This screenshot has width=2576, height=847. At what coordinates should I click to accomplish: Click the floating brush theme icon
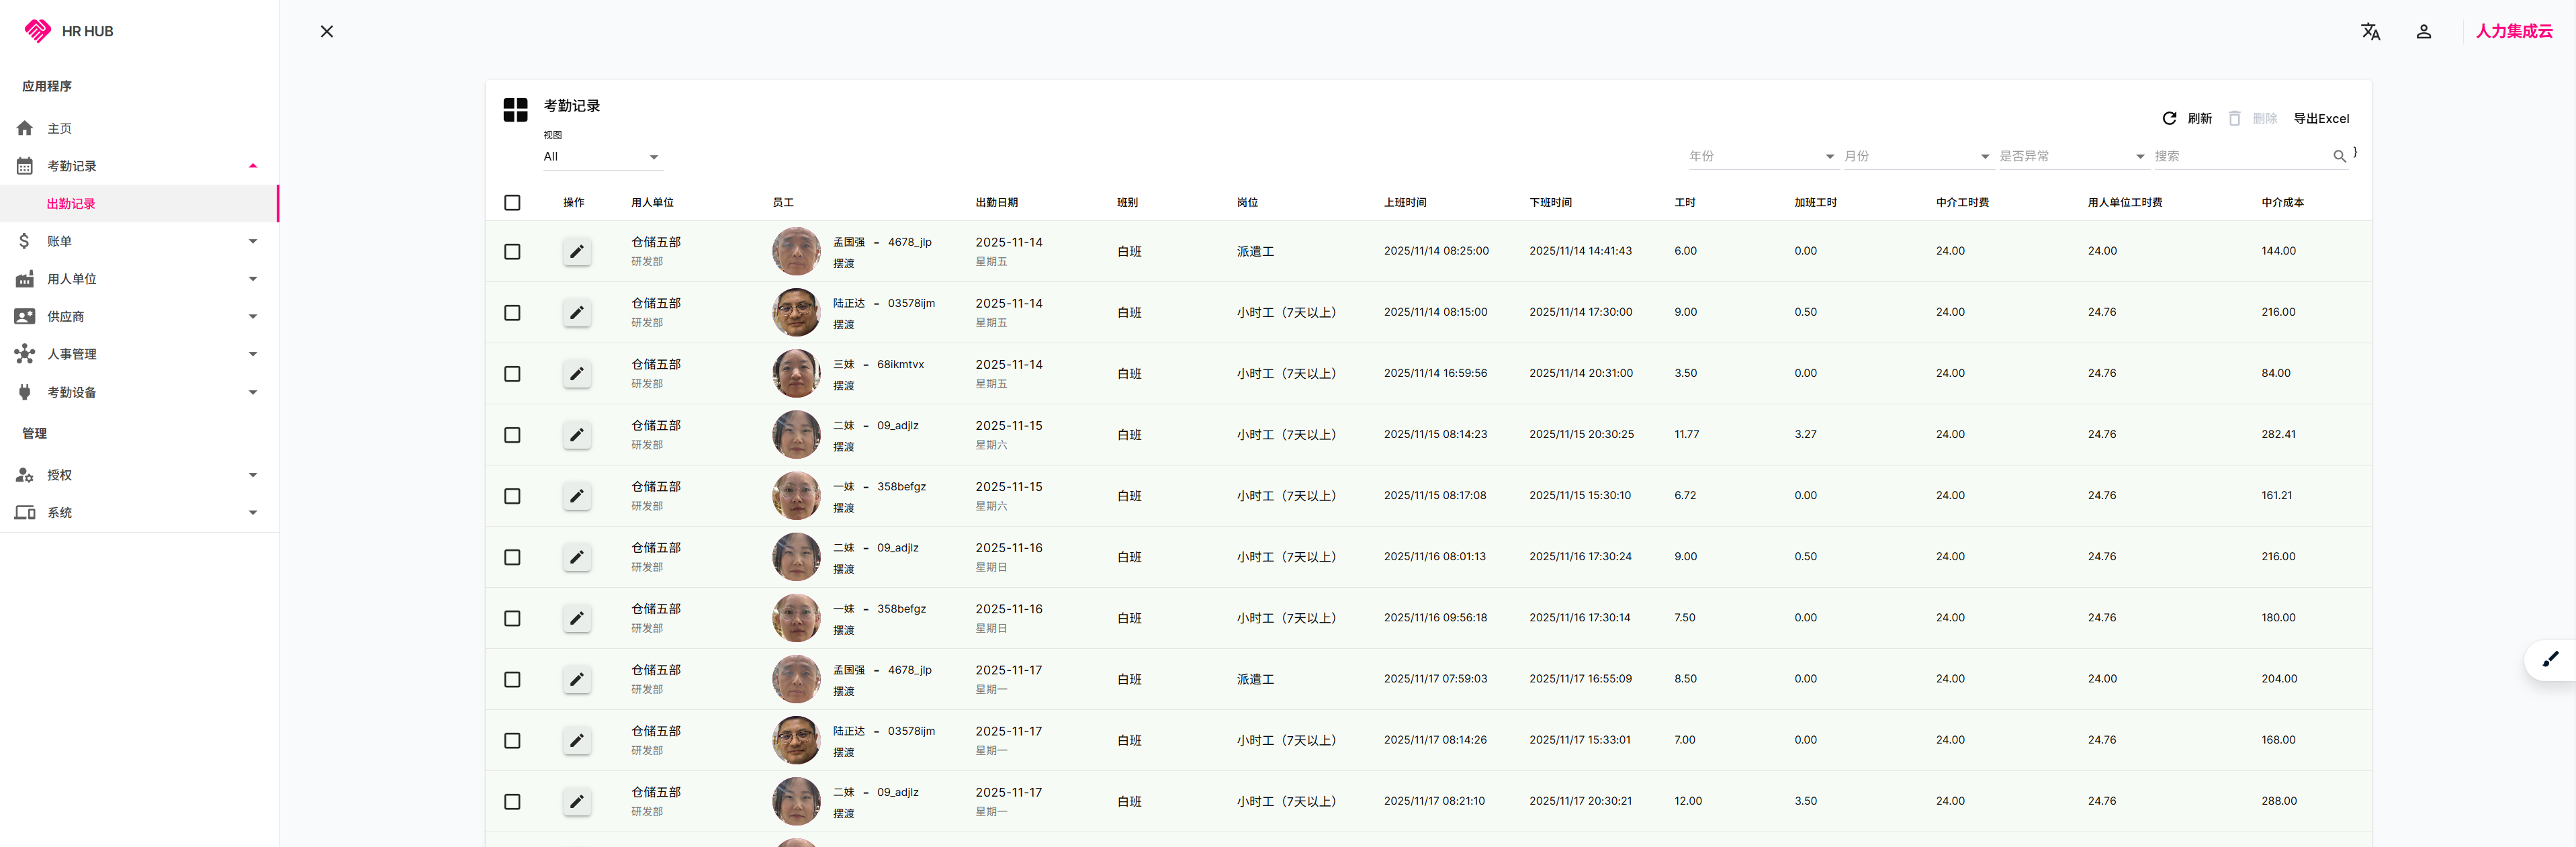(x=2550, y=659)
